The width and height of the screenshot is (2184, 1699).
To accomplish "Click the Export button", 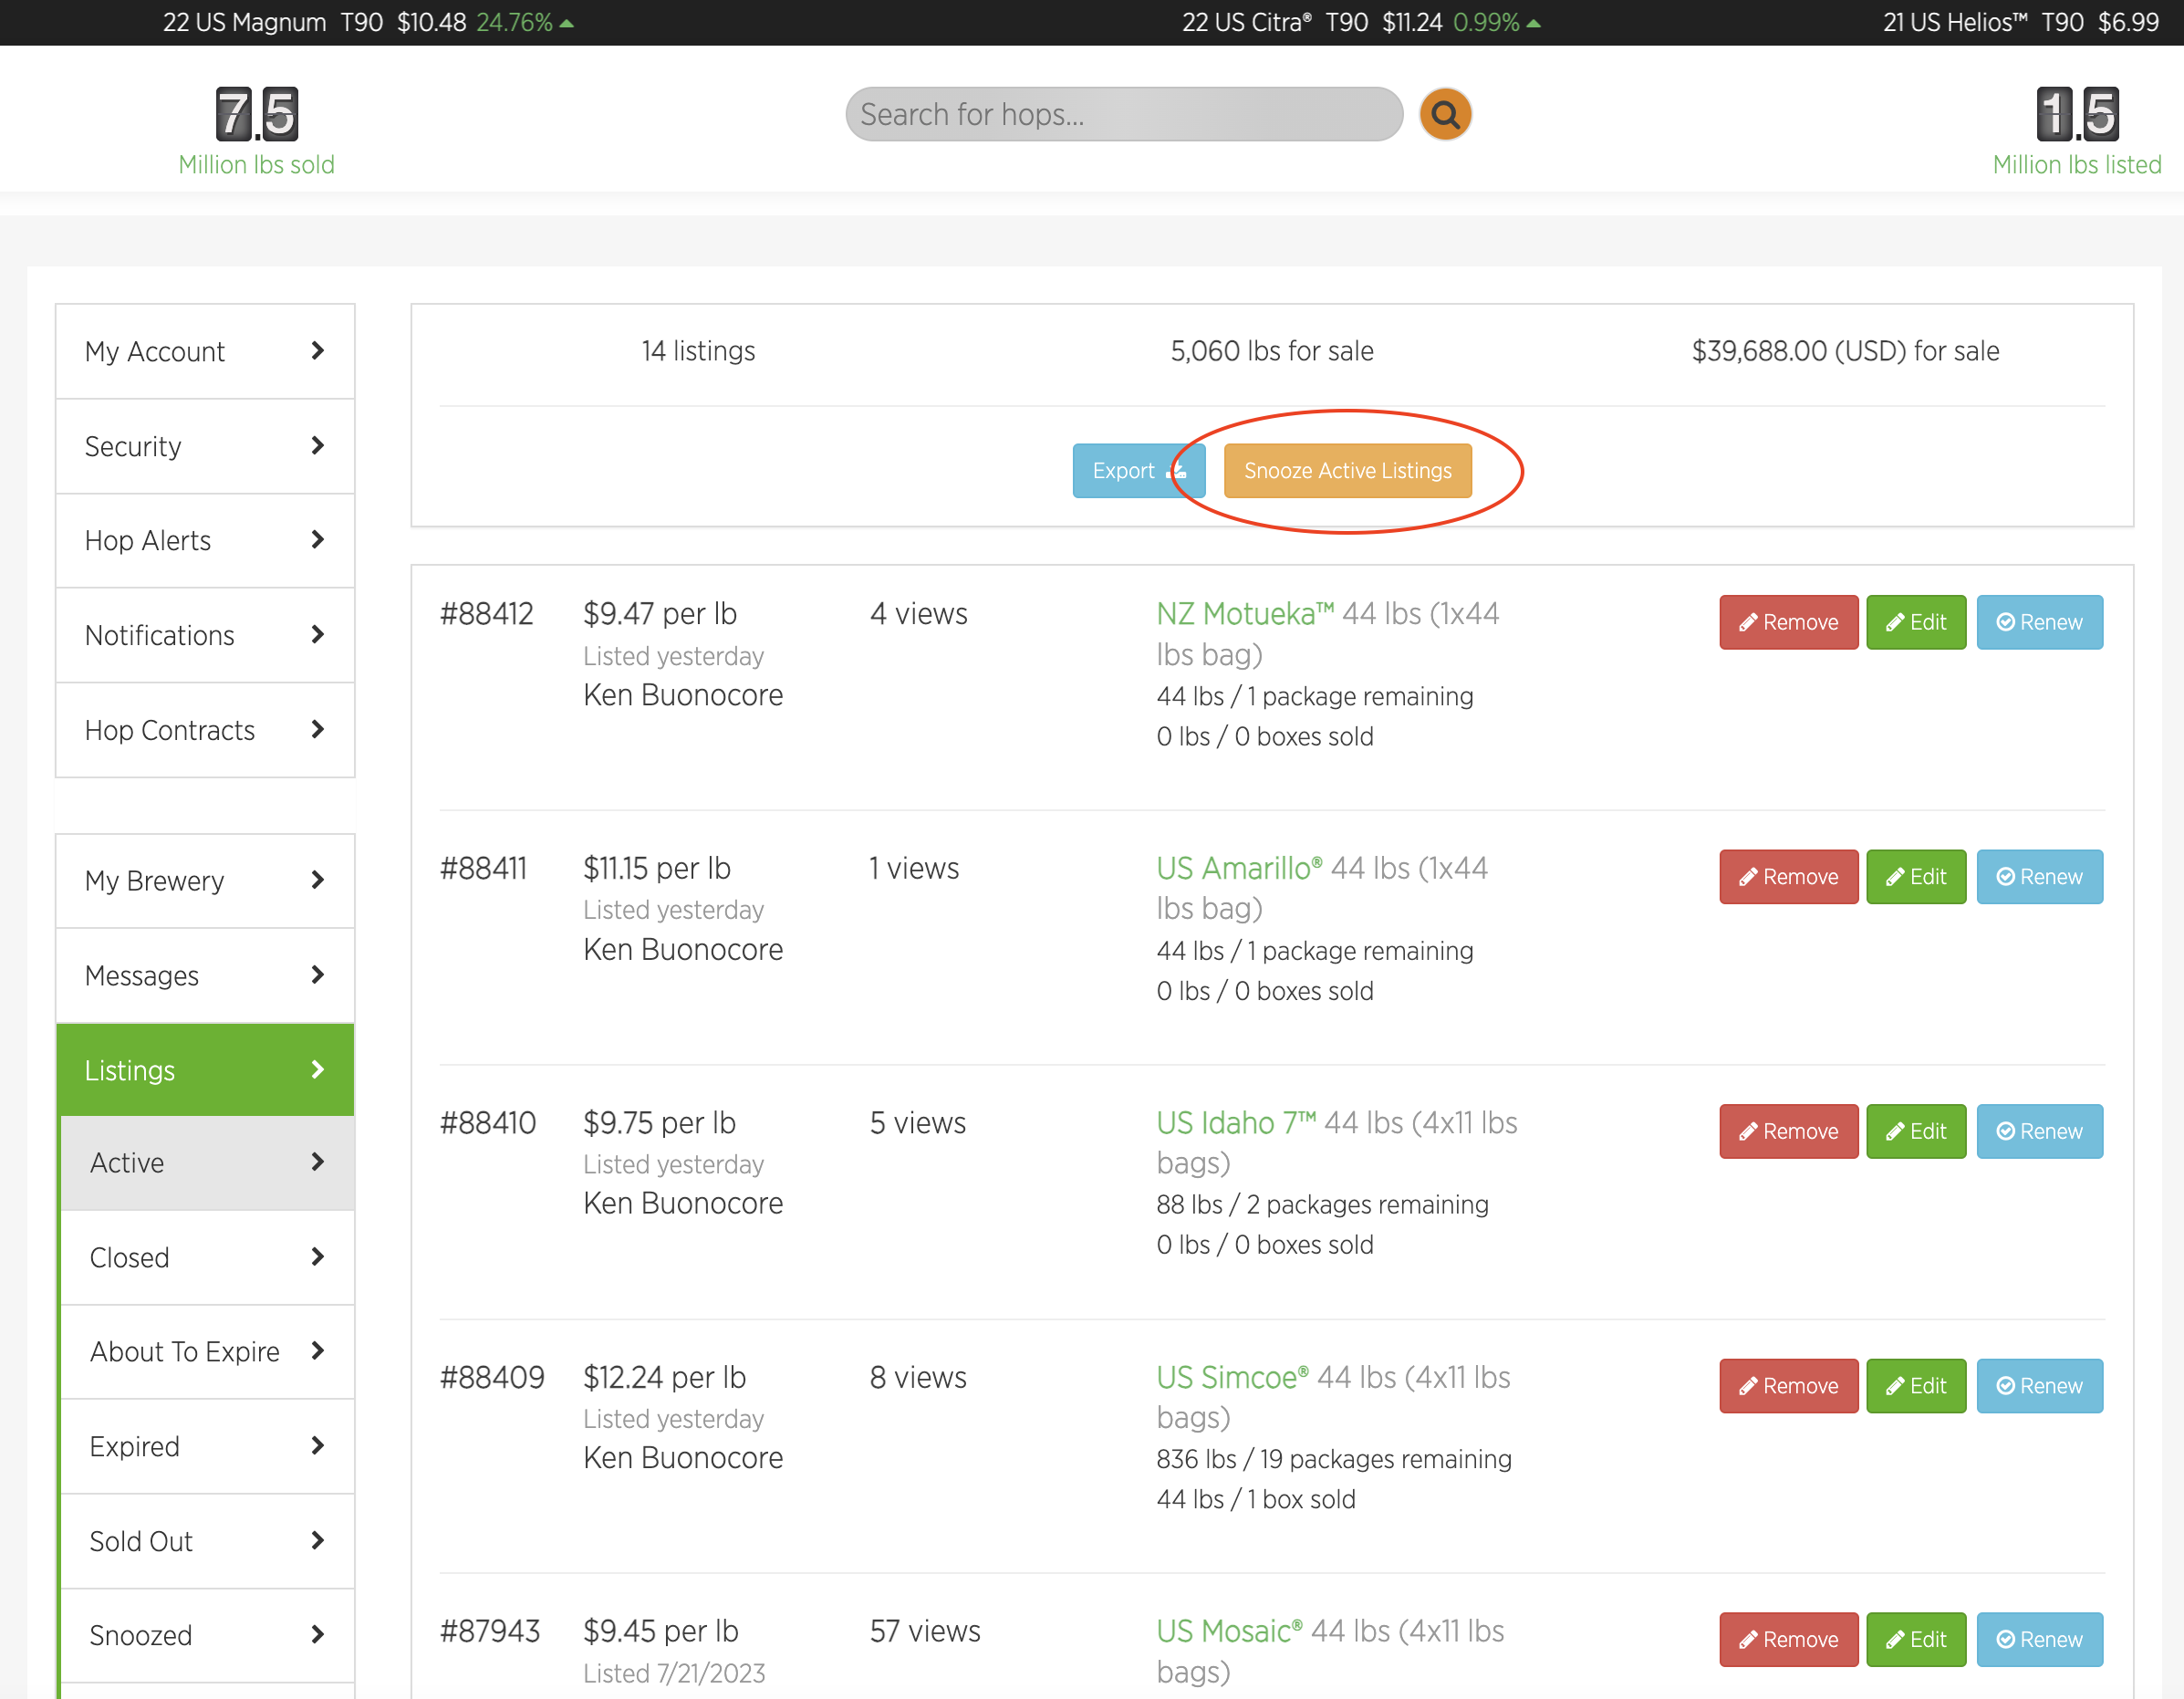I will [1139, 471].
